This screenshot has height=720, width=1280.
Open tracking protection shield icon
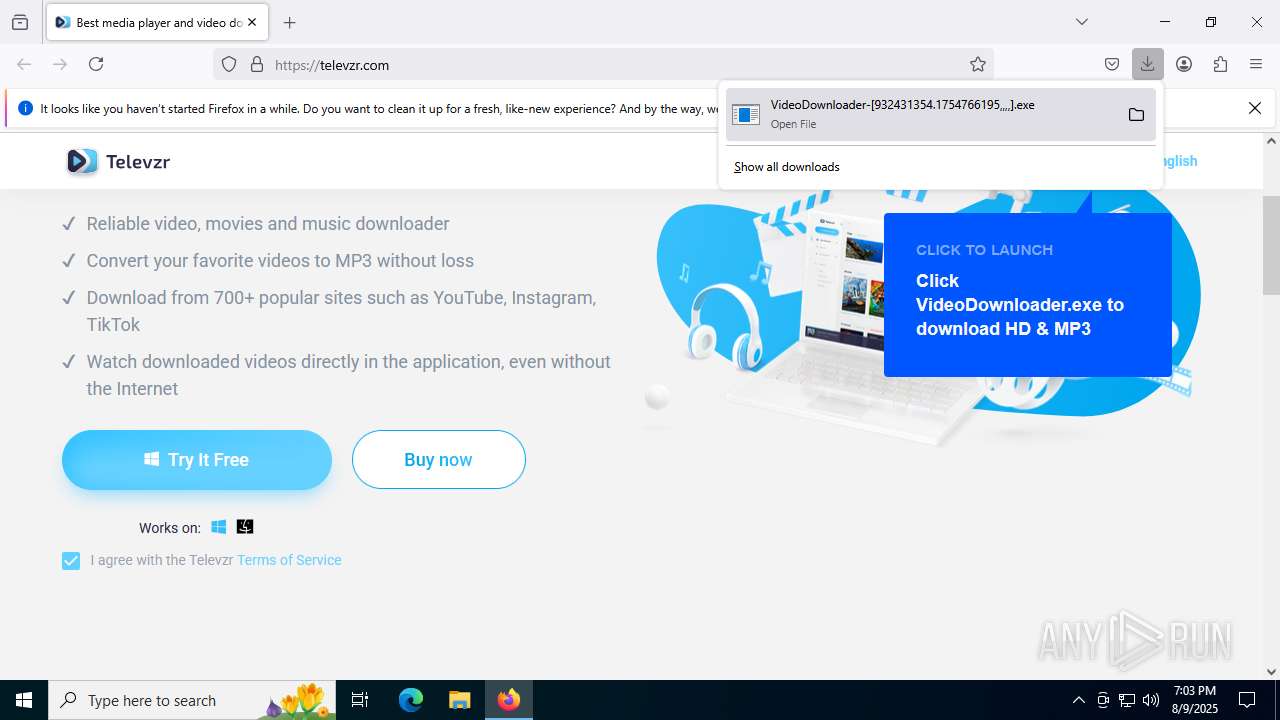coord(229,64)
